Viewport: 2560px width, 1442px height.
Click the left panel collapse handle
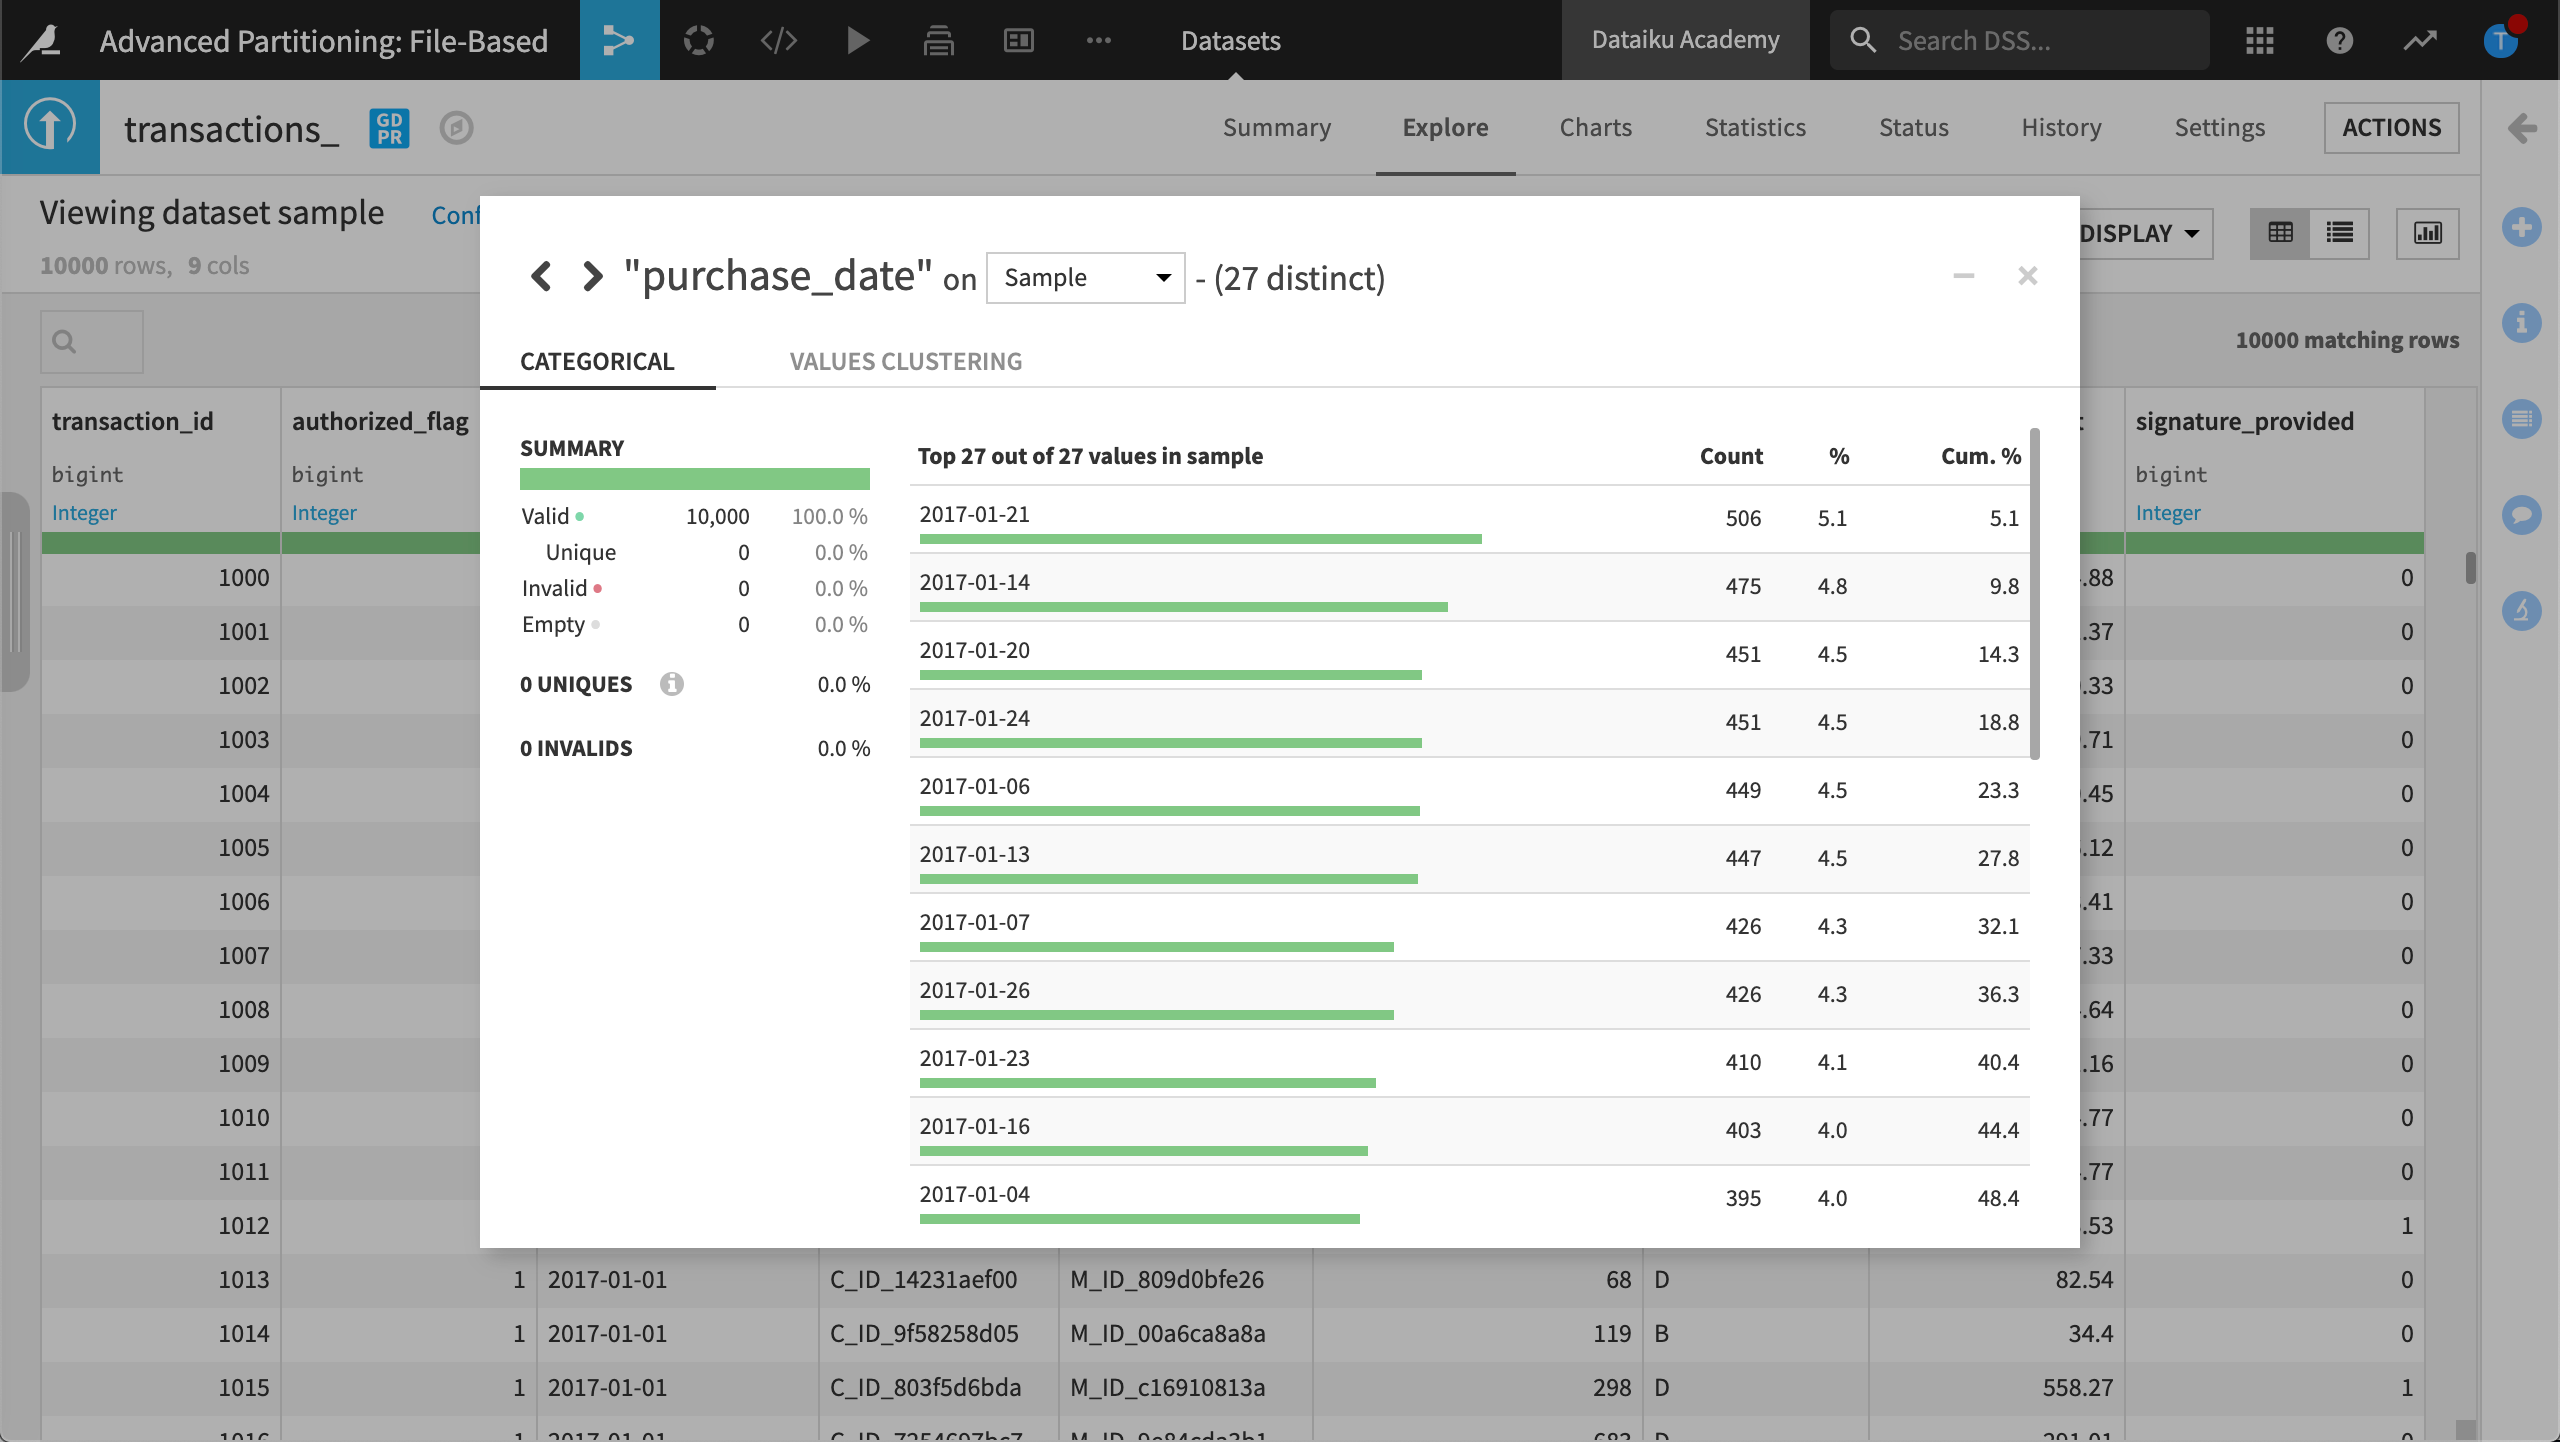pos(14,592)
